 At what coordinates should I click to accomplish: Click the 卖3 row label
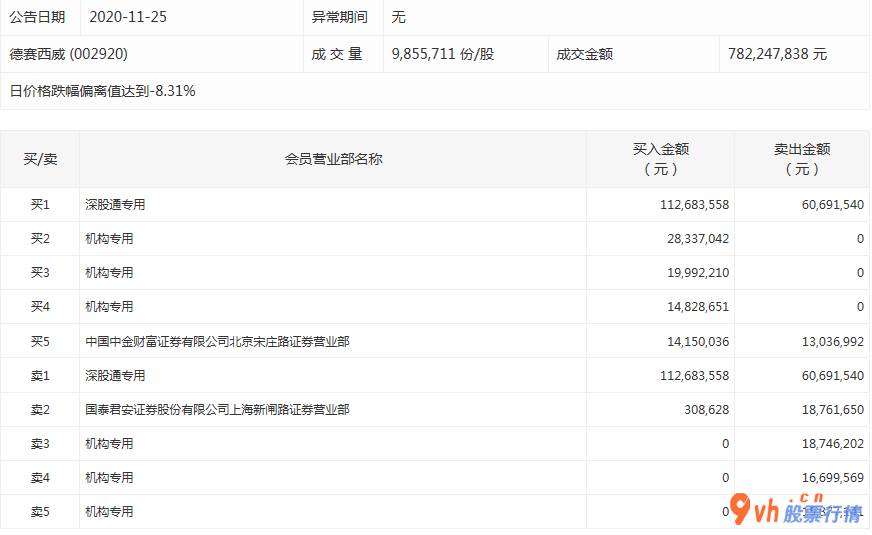click(40, 444)
